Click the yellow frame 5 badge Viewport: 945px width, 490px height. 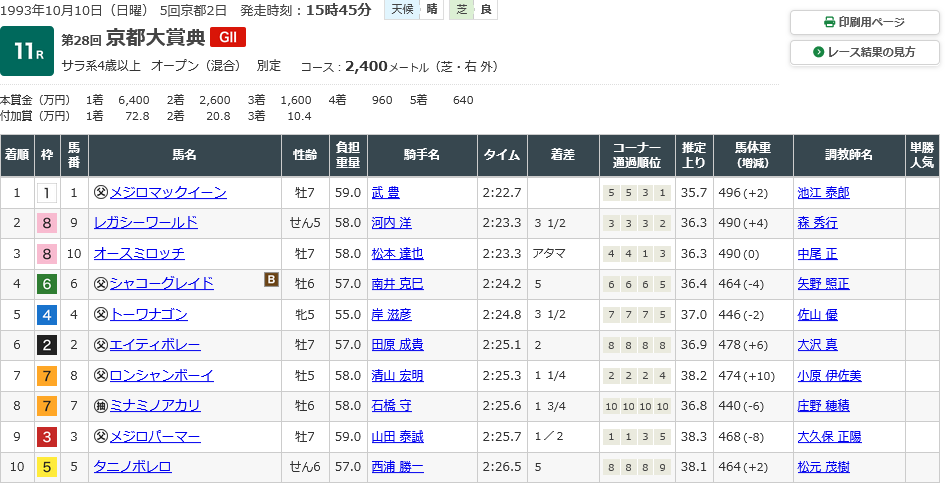point(46,467)
